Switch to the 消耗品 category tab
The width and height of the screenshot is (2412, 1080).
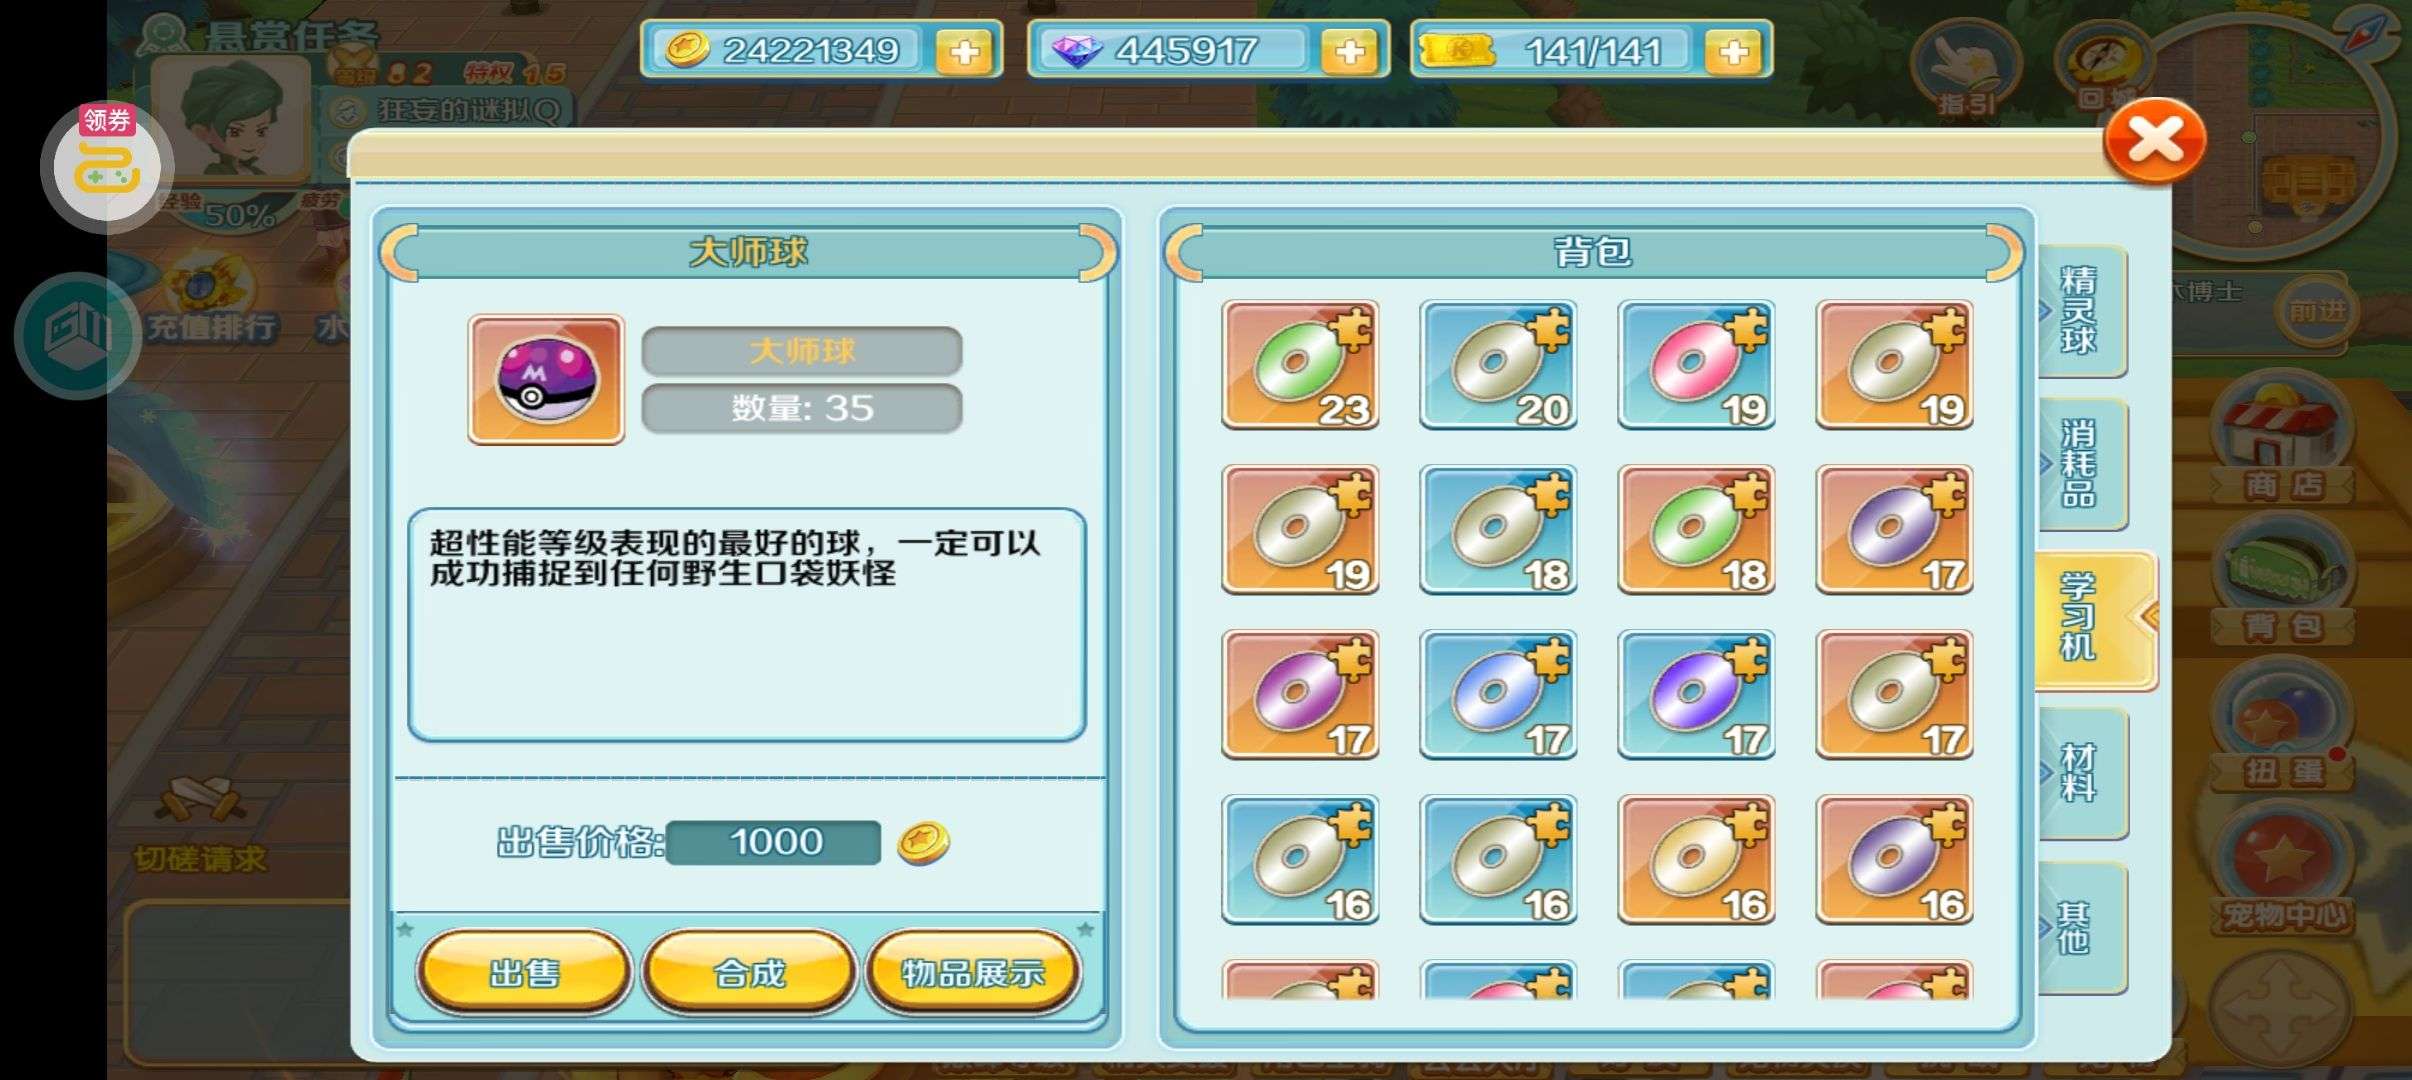2080,464
